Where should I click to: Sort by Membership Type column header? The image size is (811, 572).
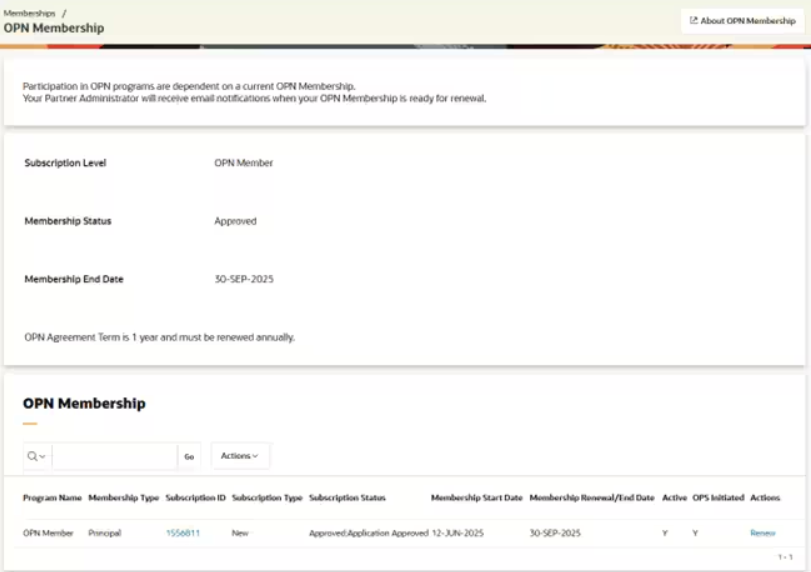(124, 498)
